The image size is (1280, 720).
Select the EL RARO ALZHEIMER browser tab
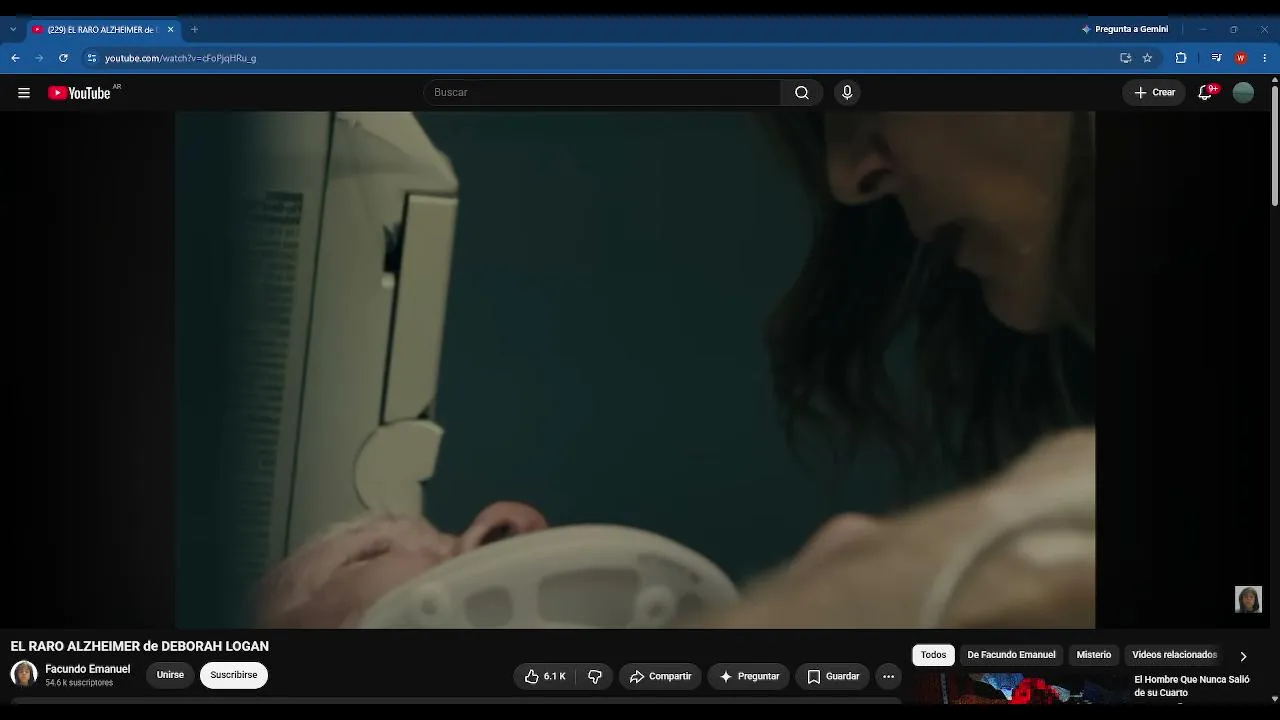click(103, 30)
